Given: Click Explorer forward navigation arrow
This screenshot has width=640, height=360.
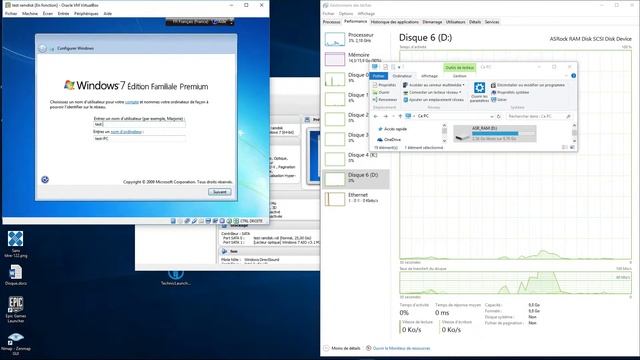Looking at the screenshot, I should (385, 116).
